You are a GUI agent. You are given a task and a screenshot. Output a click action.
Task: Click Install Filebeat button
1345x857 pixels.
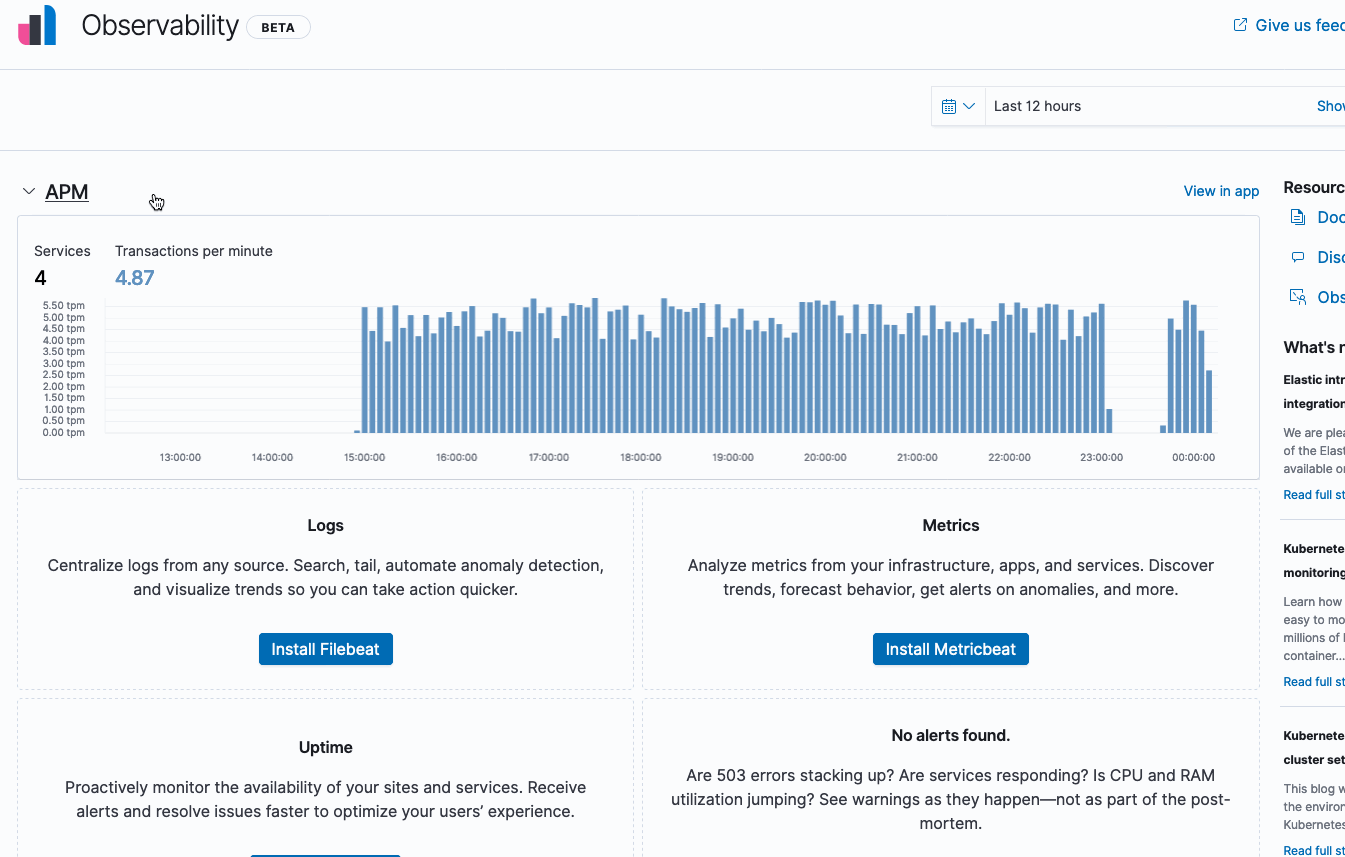[x=326, y=649]
